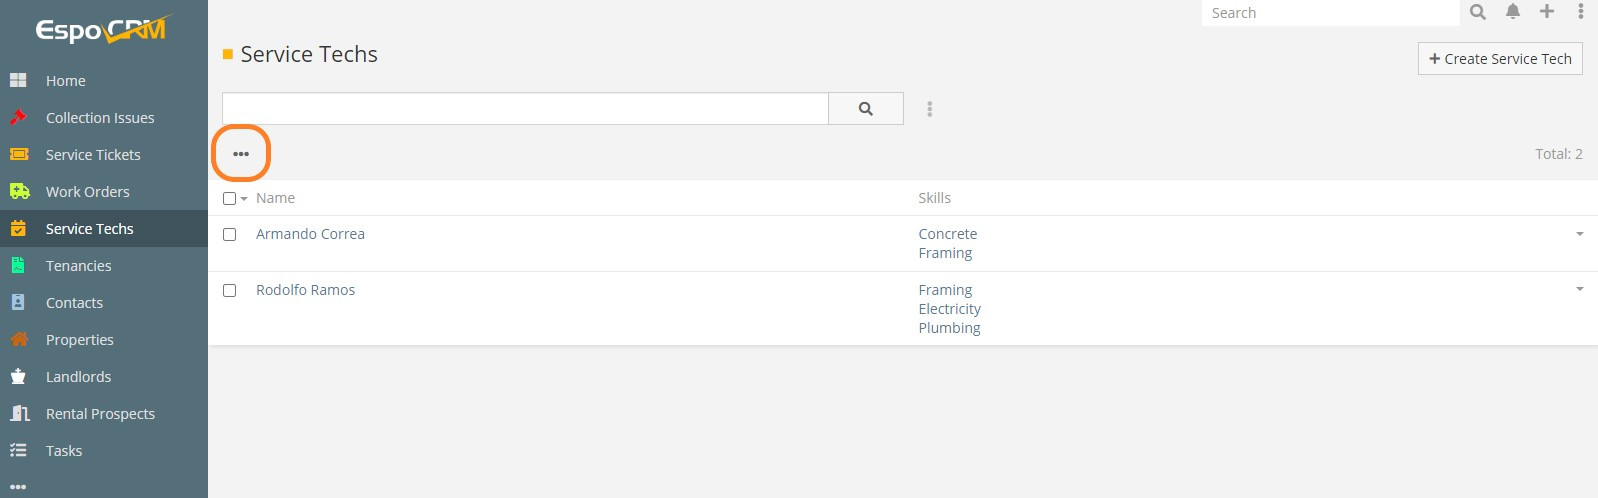
Task: Open the search filter options menu
Action: tap(930, 109)
